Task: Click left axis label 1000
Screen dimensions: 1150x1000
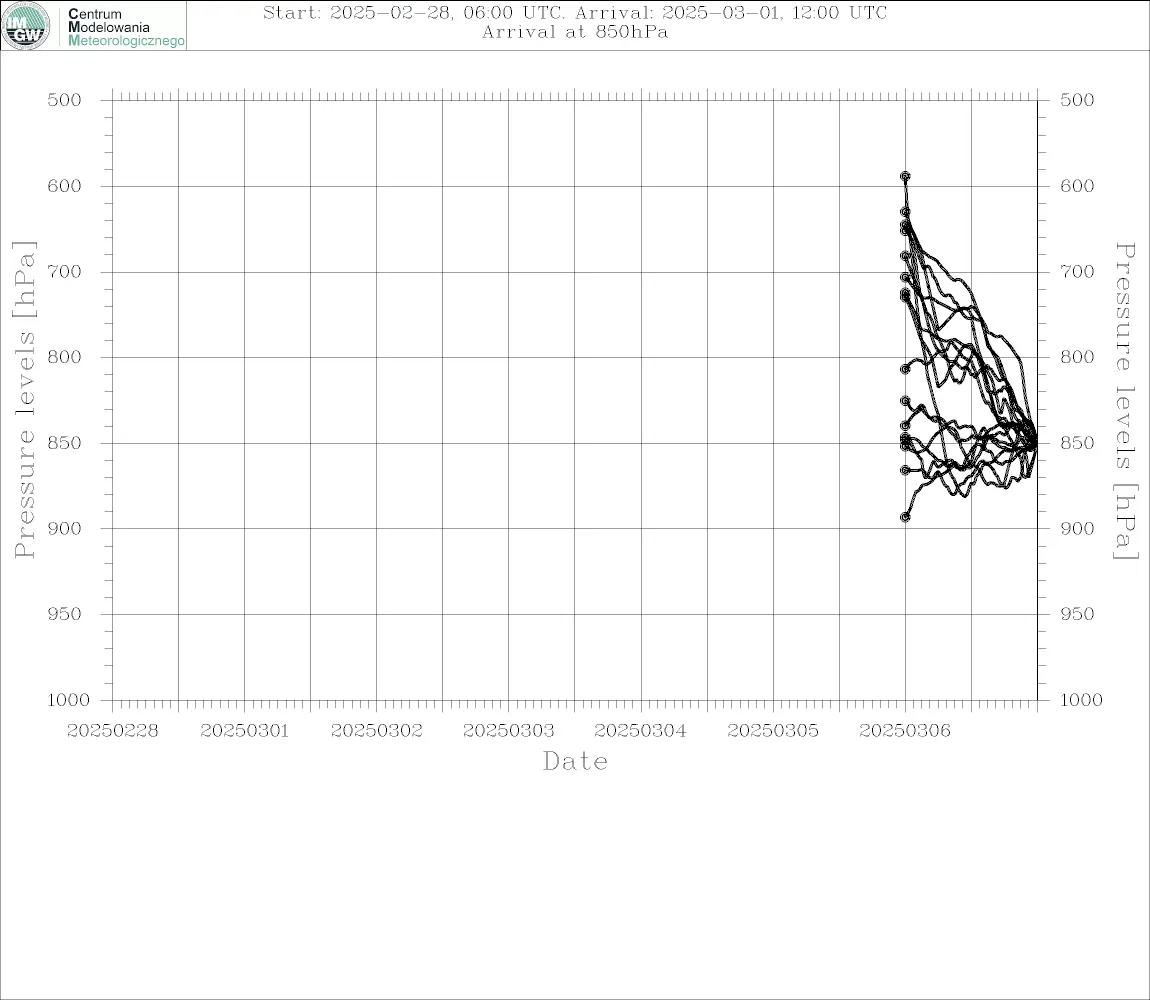Action: (69, 700)
